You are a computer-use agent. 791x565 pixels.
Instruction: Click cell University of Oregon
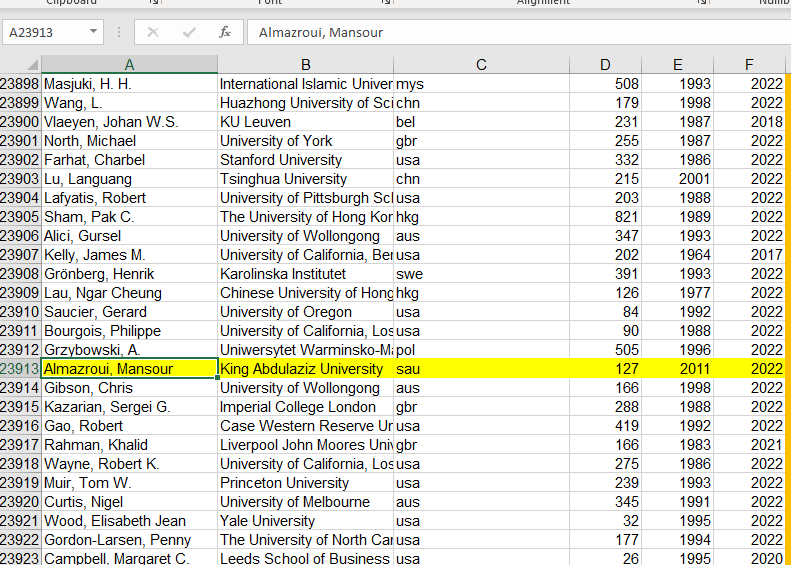pyautogui.click(x=305, y=312)
